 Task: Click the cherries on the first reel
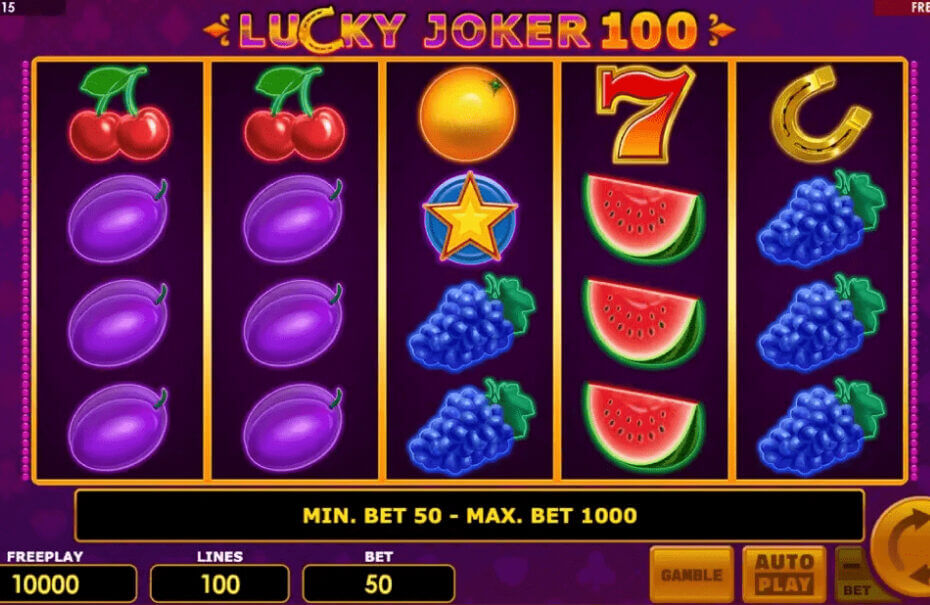coord(119,113)
